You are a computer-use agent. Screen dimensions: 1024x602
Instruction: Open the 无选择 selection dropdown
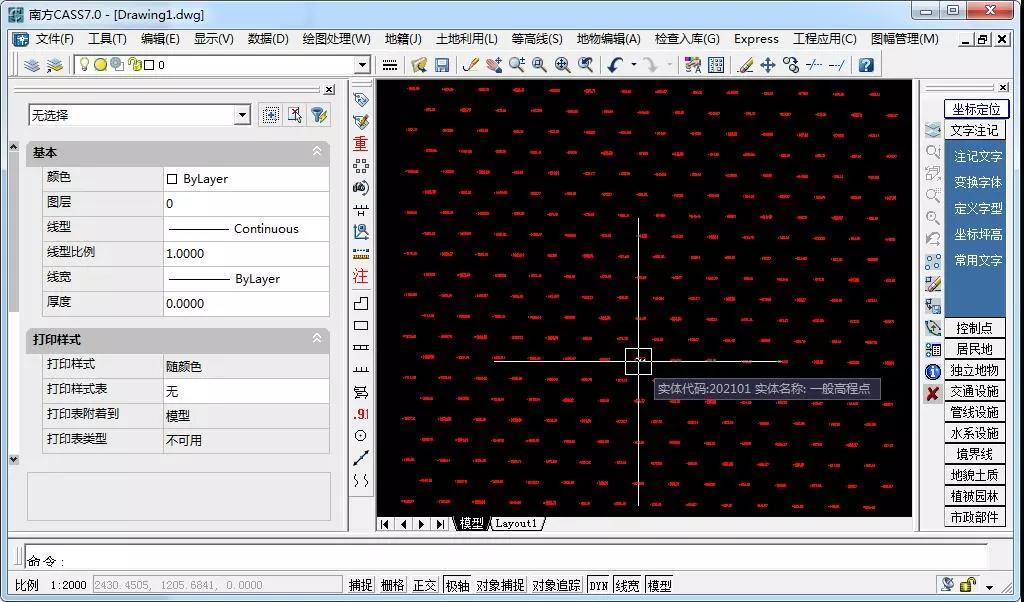click(242, 116)
